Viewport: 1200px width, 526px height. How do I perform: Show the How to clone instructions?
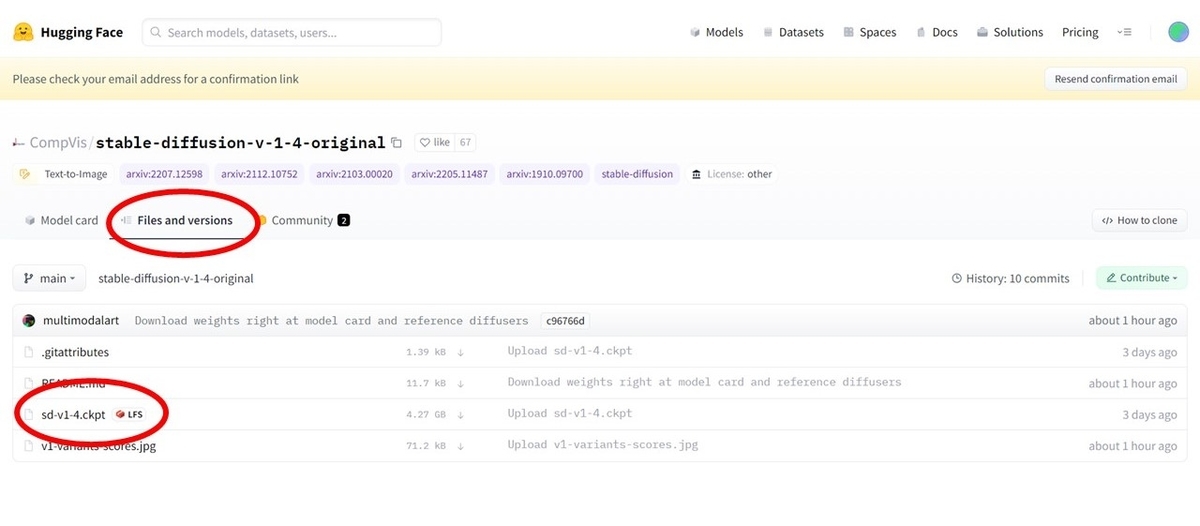[x=1139, y=220]
